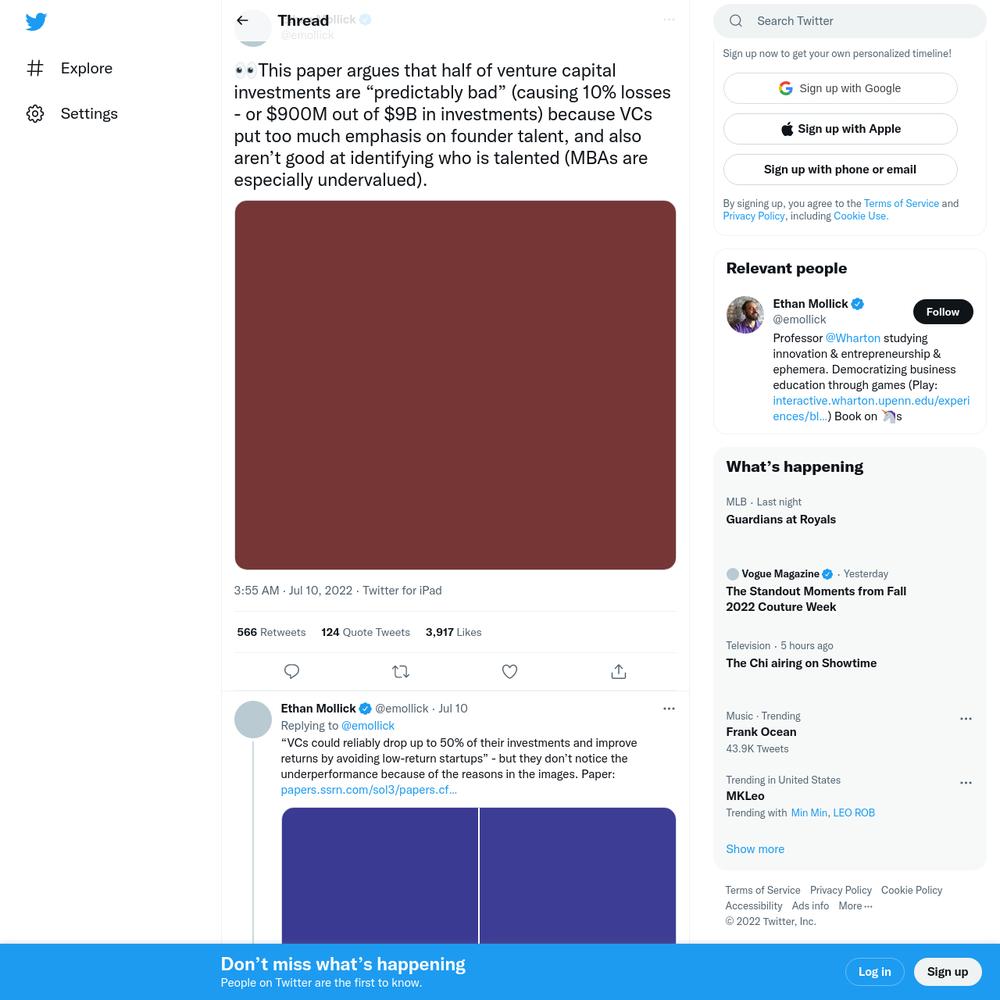
Task: Expand the More footer menu
Action: click(855, 906)
